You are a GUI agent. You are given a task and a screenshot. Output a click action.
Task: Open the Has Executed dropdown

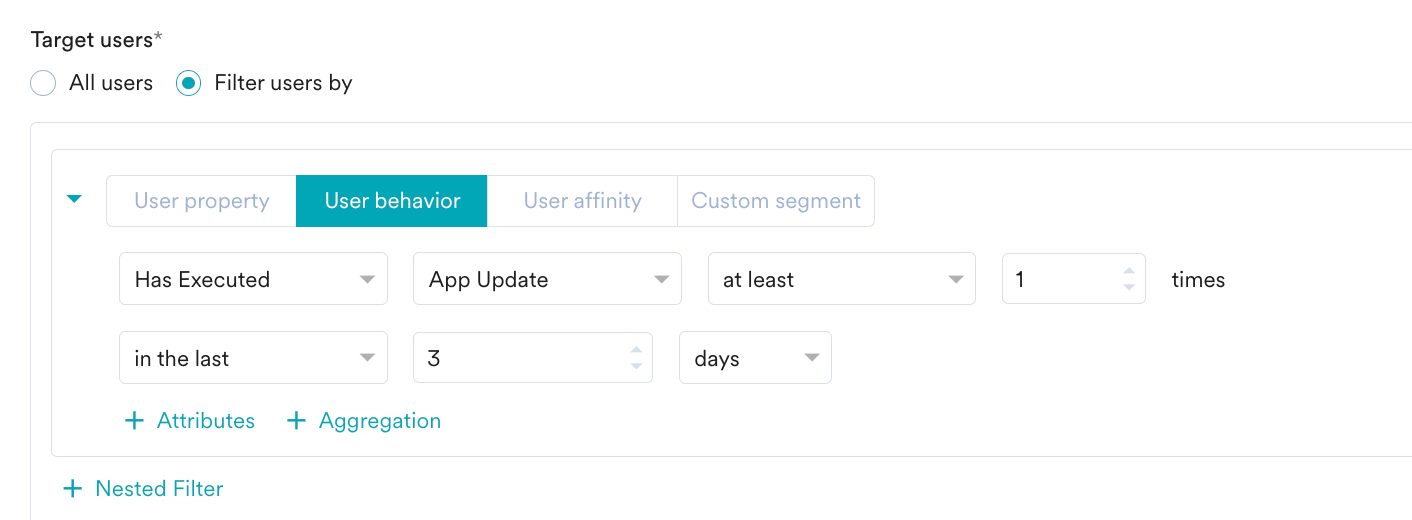coord(253,279)
